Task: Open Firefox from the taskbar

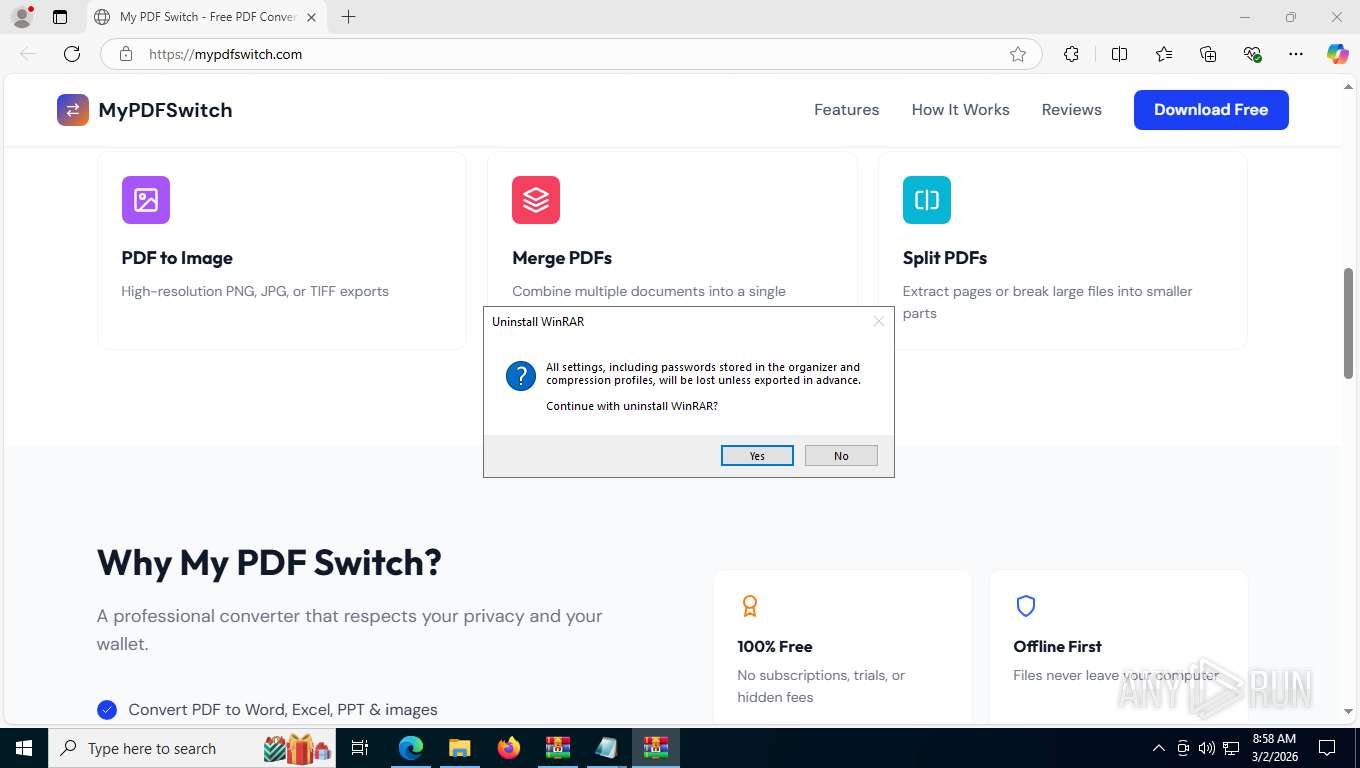Action: tap(509, 748)
